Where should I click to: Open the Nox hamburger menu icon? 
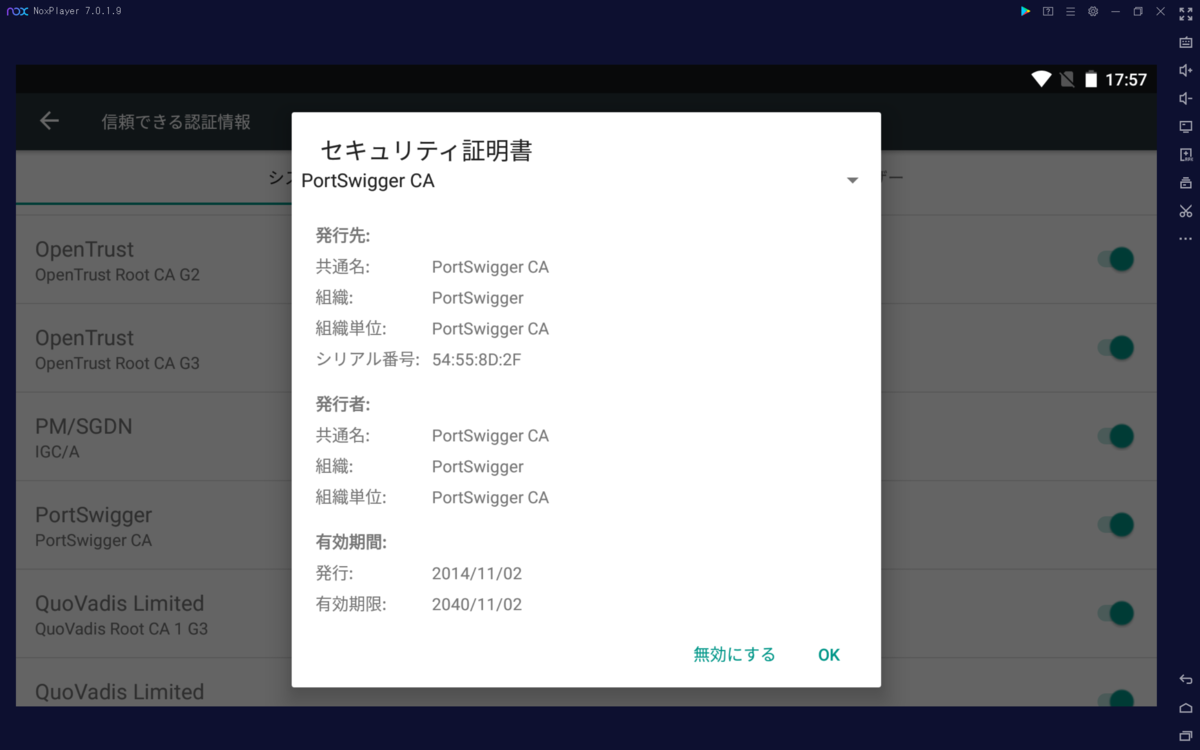pos(1070,11)
